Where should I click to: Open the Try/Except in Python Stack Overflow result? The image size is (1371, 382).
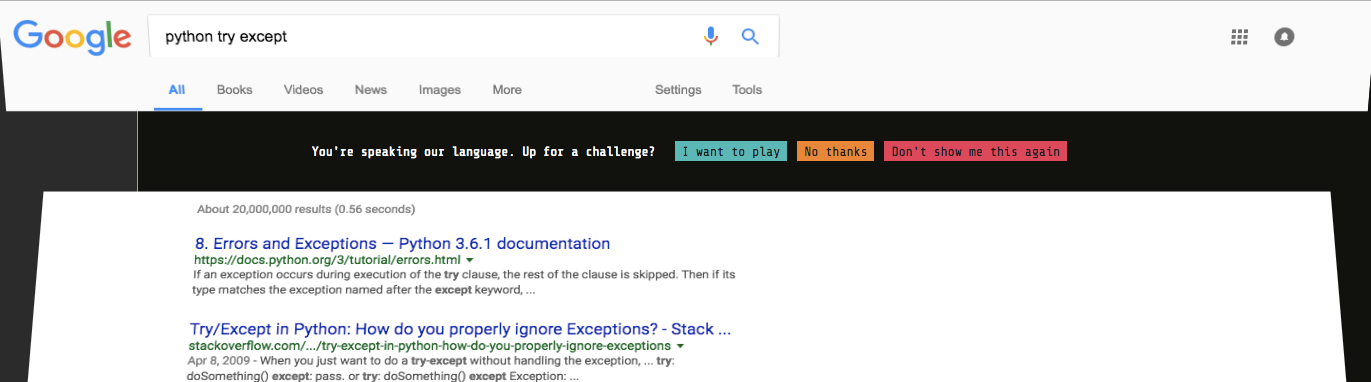tap(461, 328)
